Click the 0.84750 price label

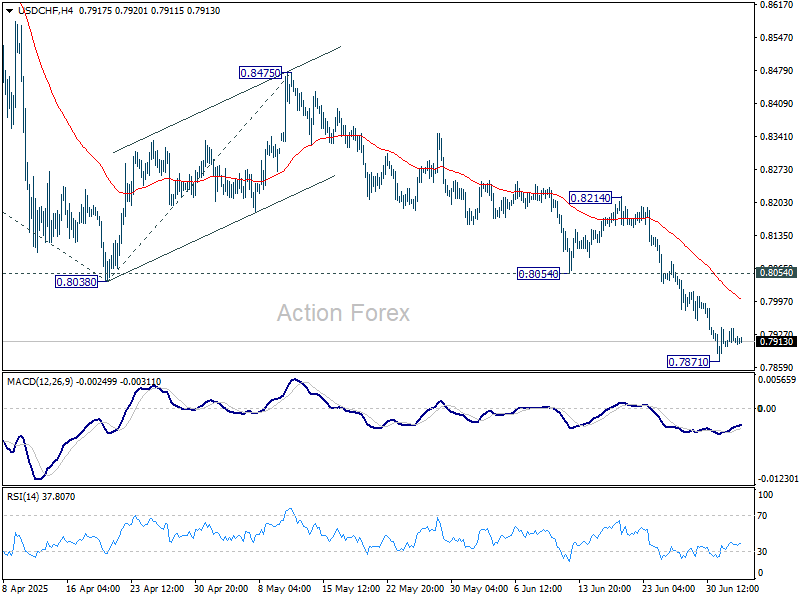tap(261, 73)
